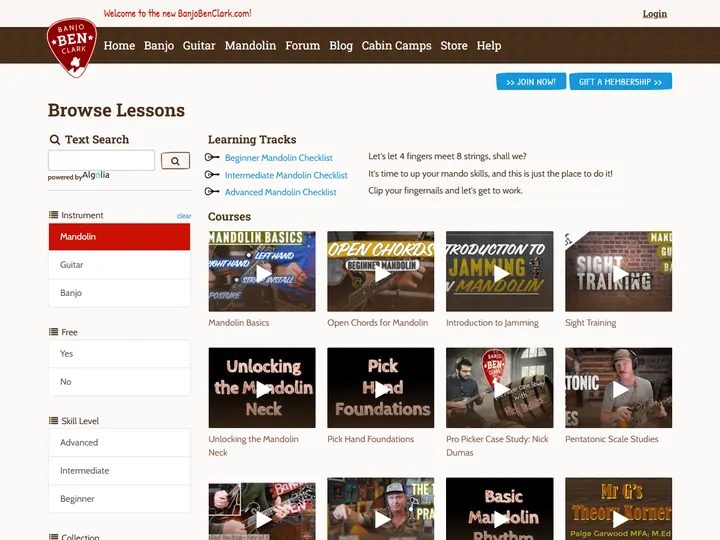
Task: Open the Open Chords for Mandolin title
Action: pyautogui.click(x=377, y=323)
